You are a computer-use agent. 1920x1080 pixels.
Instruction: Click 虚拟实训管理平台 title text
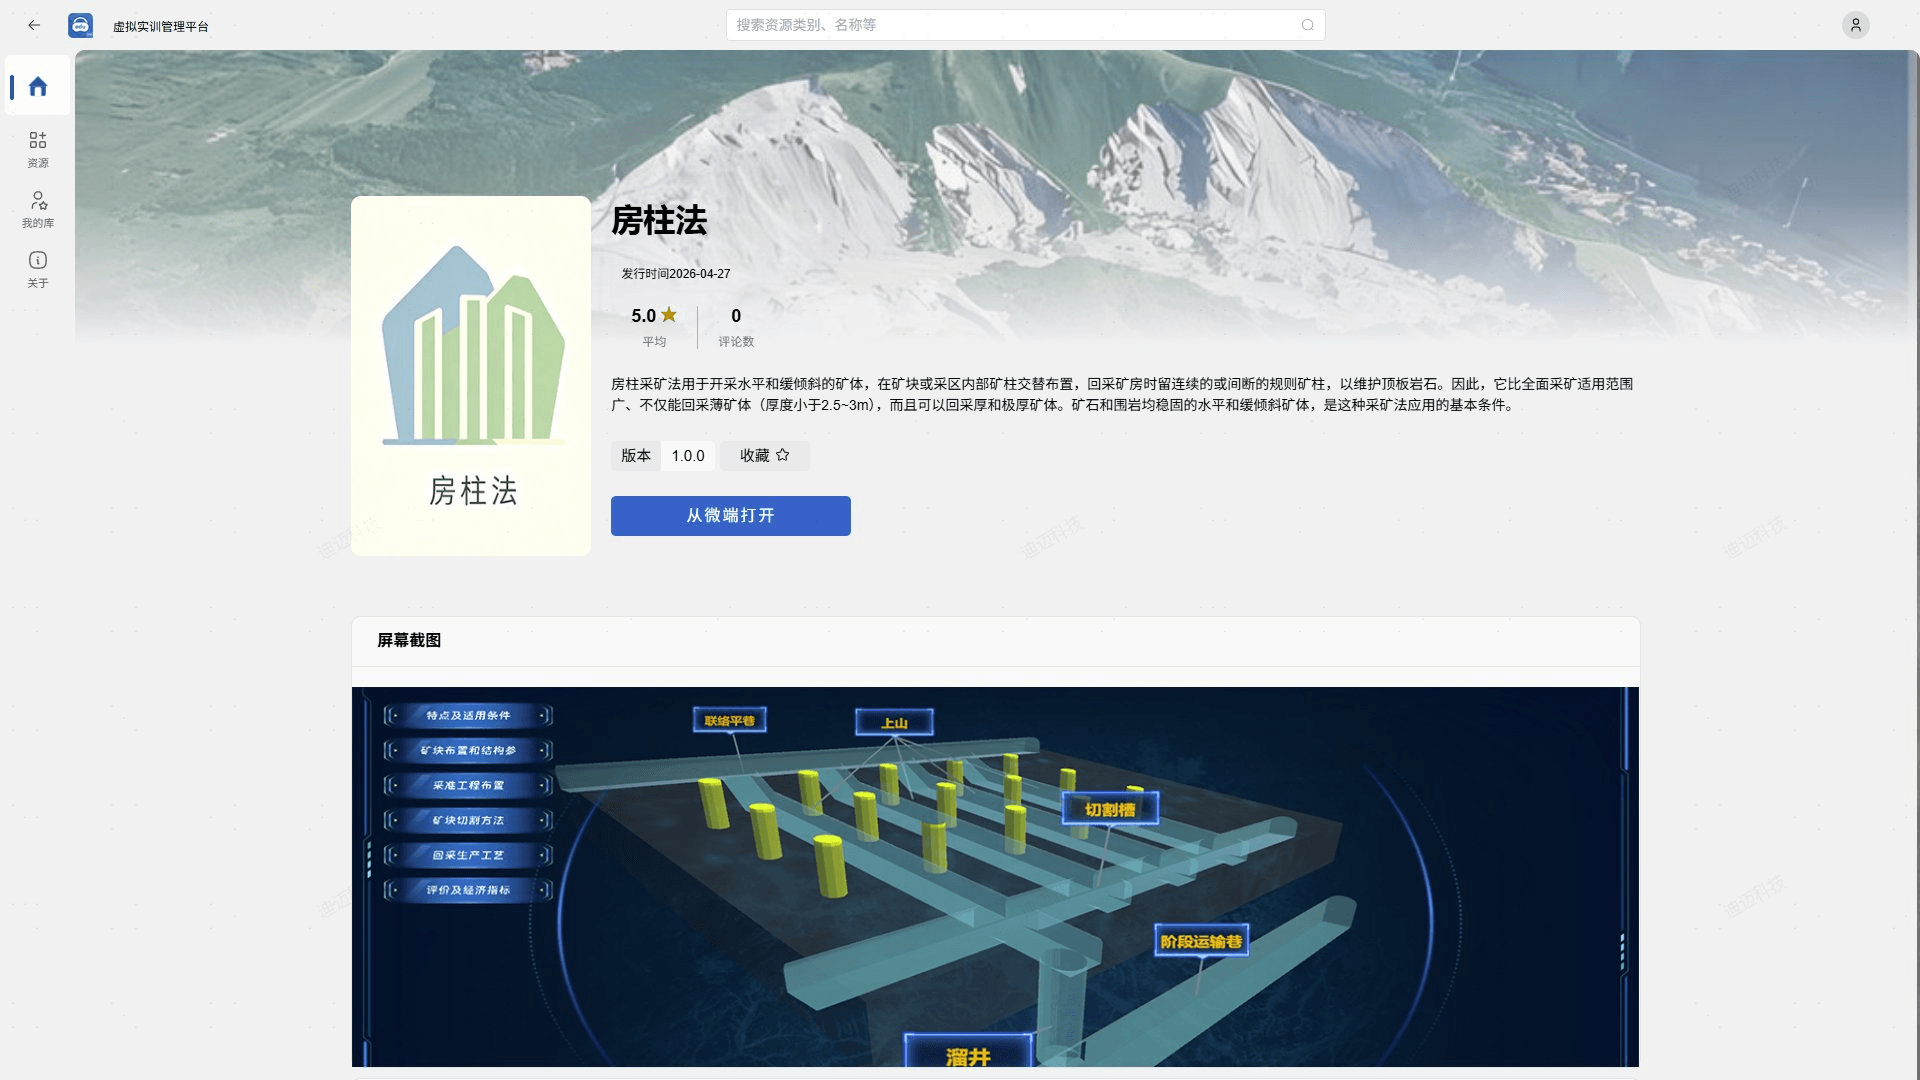pos(161,26)
